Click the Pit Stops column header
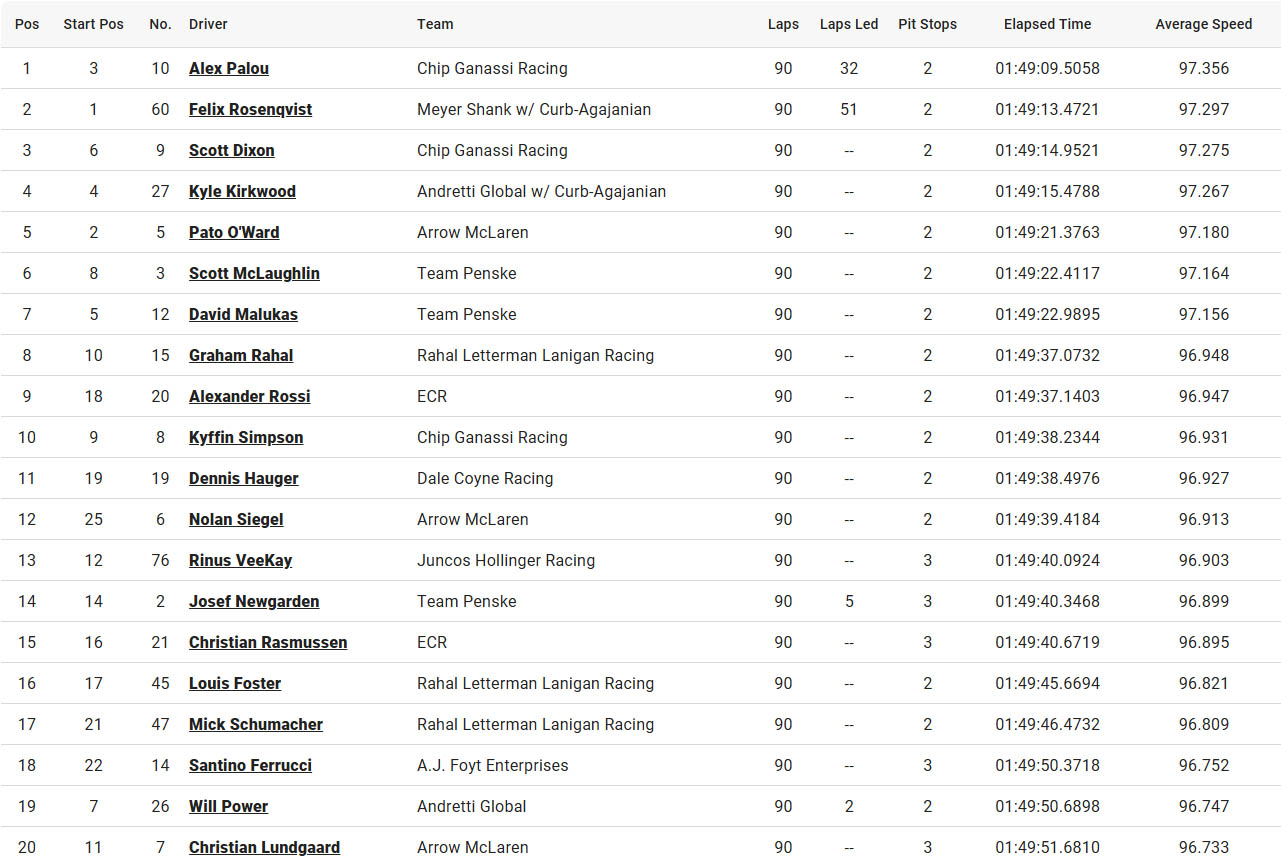1281x865 pixels. (927, 24)
